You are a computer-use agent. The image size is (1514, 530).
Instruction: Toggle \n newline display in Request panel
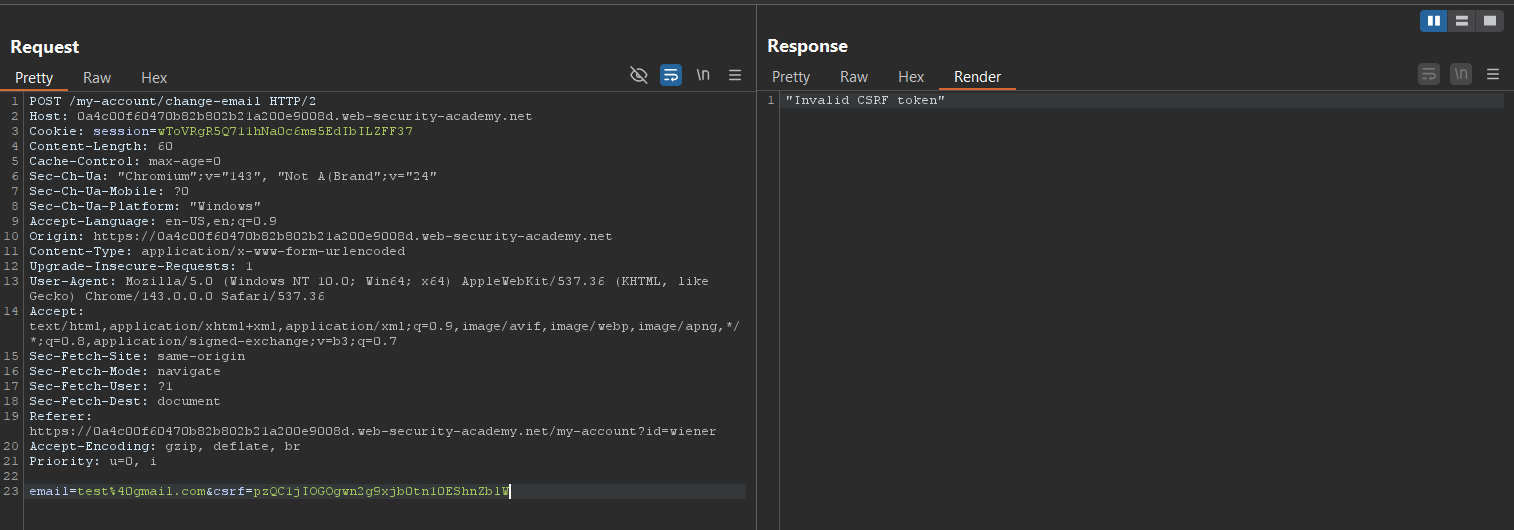coord(703,75)
